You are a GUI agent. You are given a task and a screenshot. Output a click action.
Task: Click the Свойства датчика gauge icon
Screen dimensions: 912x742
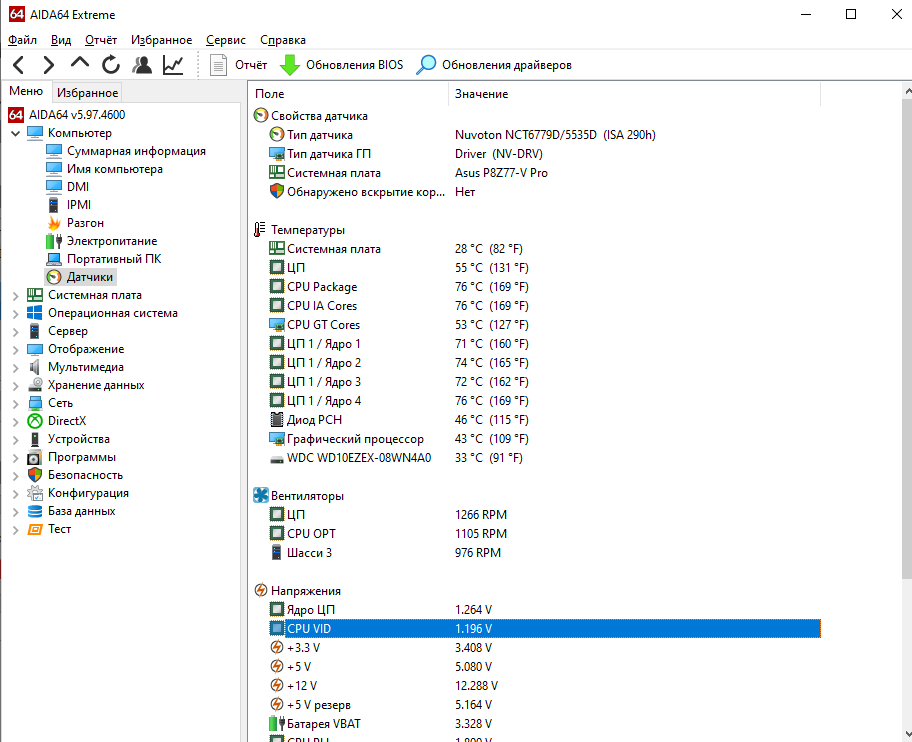click(261, 116)
